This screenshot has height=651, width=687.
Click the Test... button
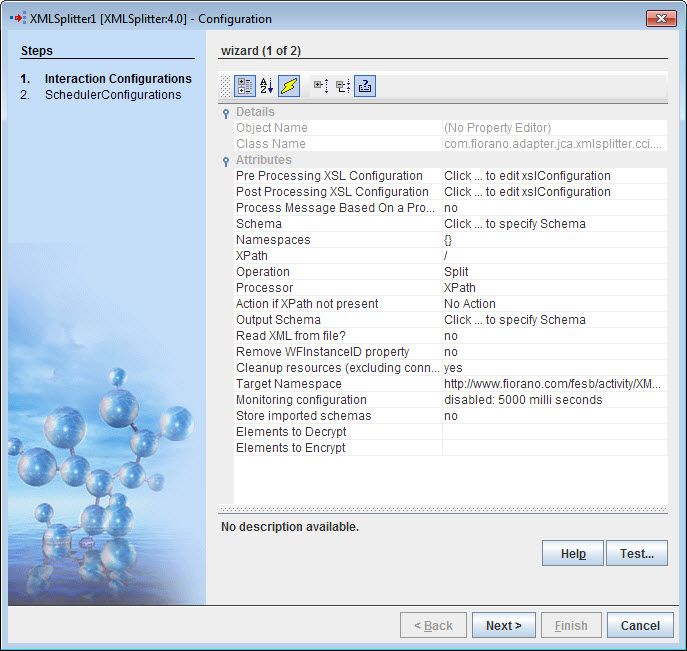[x=636, y=554]
